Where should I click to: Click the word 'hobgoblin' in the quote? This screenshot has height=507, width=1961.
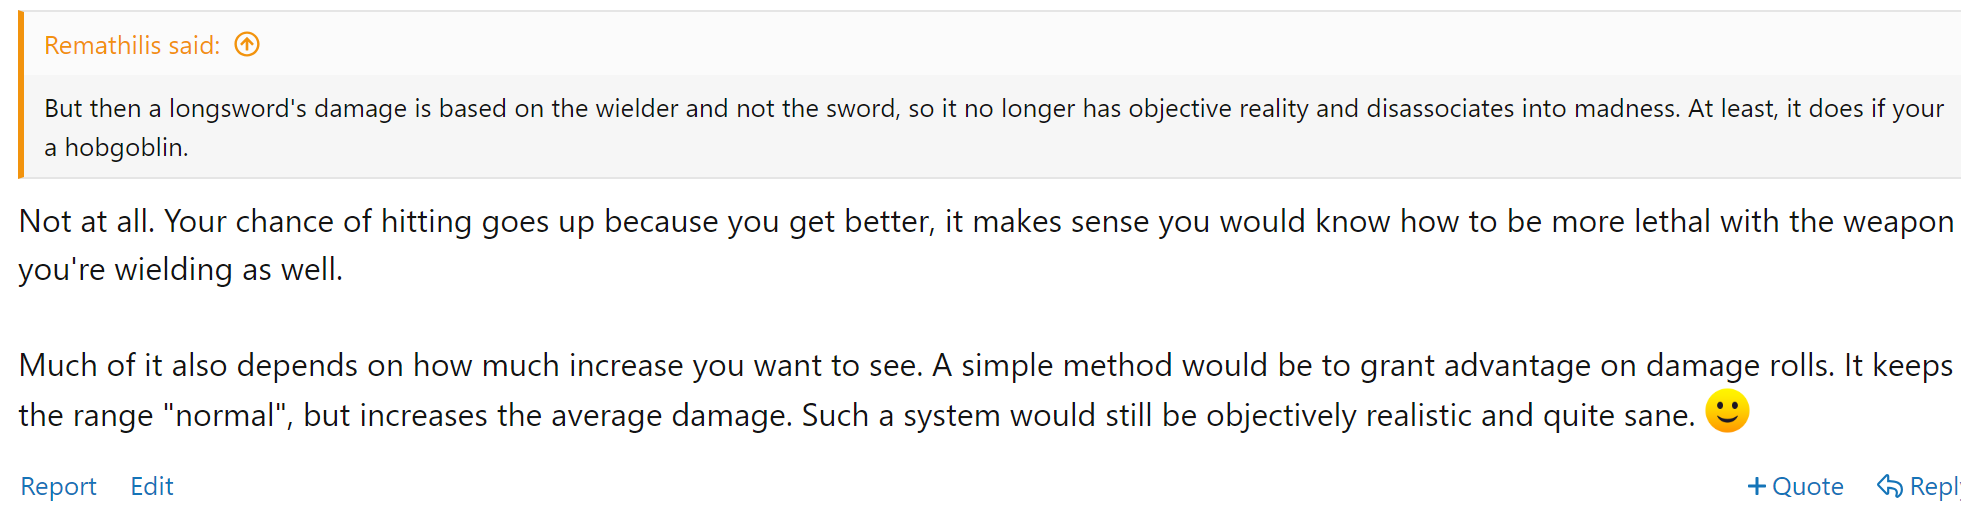click(125, 148)
